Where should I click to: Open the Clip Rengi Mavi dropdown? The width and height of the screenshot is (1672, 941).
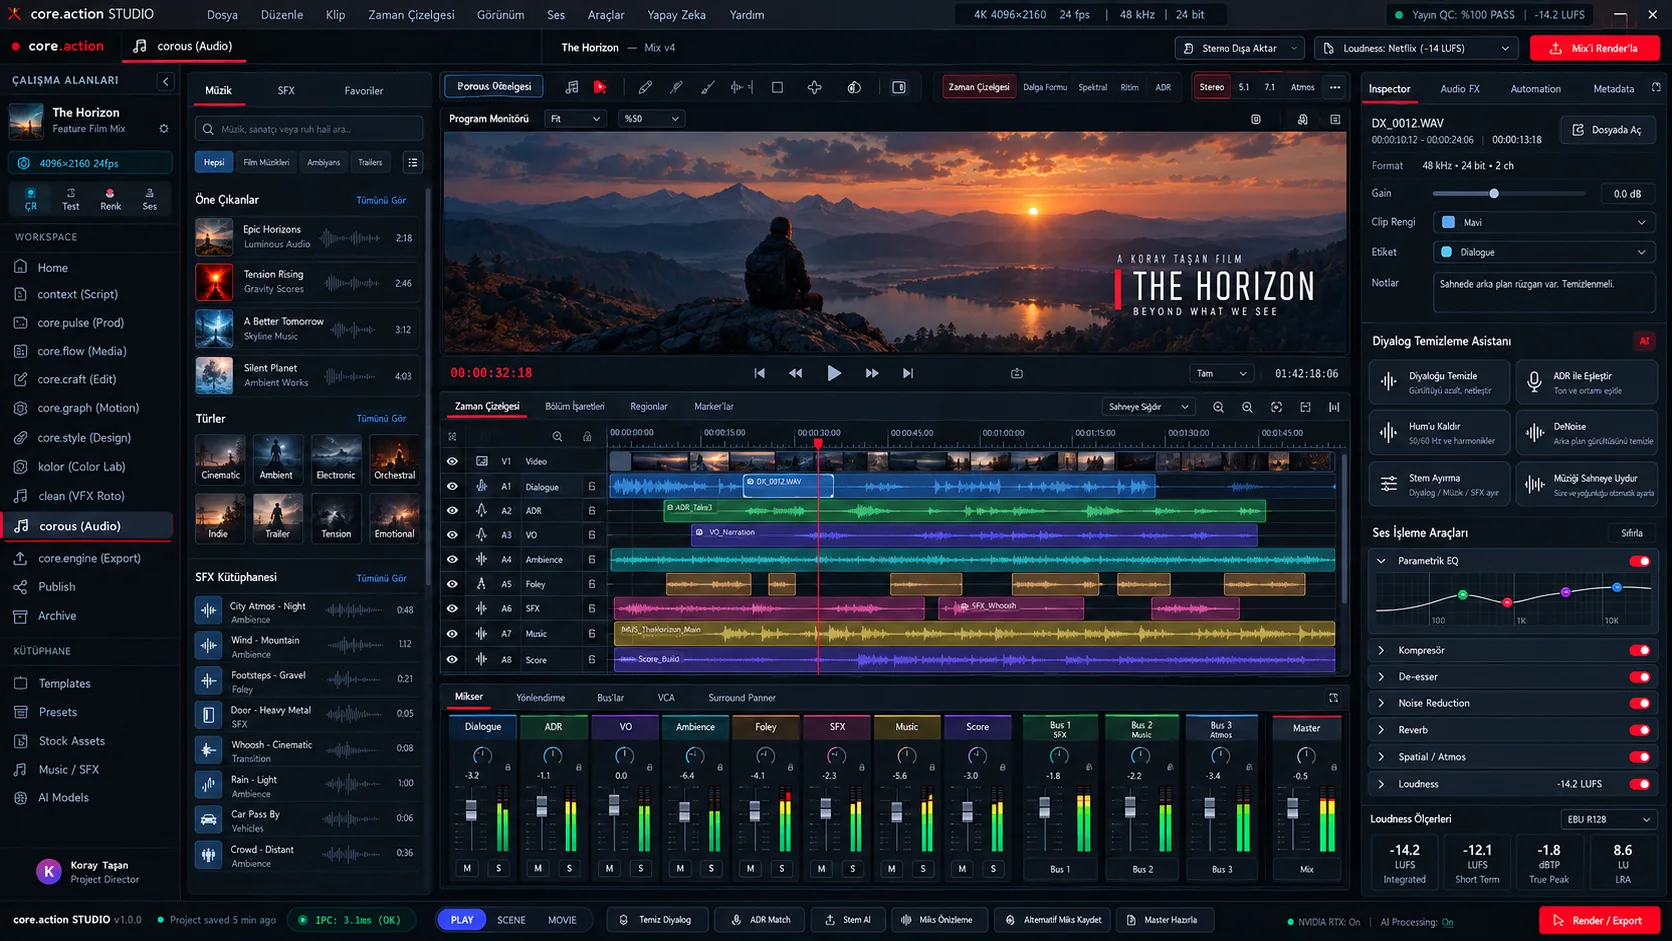(x=1544, y=222)
